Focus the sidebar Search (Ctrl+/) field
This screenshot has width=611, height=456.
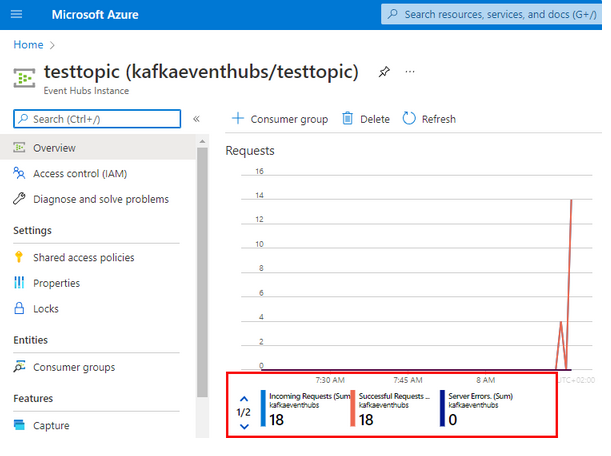tap(97, 119)
